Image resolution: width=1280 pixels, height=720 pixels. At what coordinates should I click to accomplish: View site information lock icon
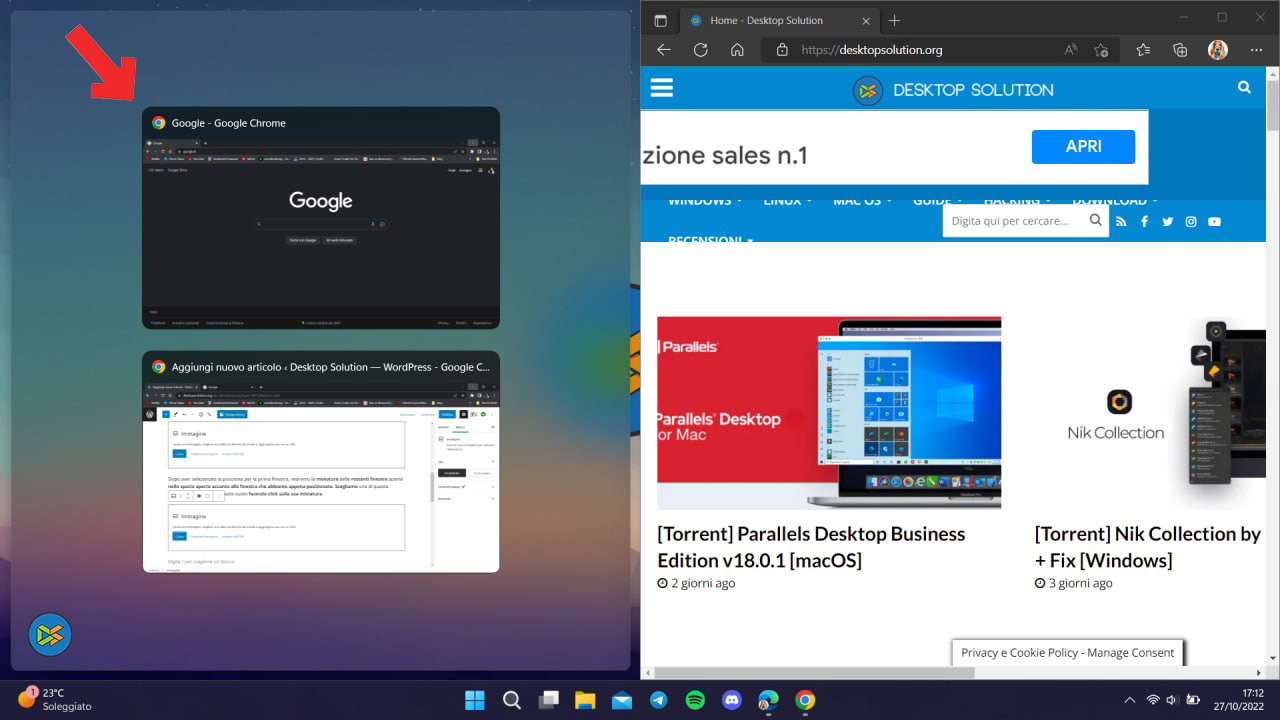click(782, 50)
